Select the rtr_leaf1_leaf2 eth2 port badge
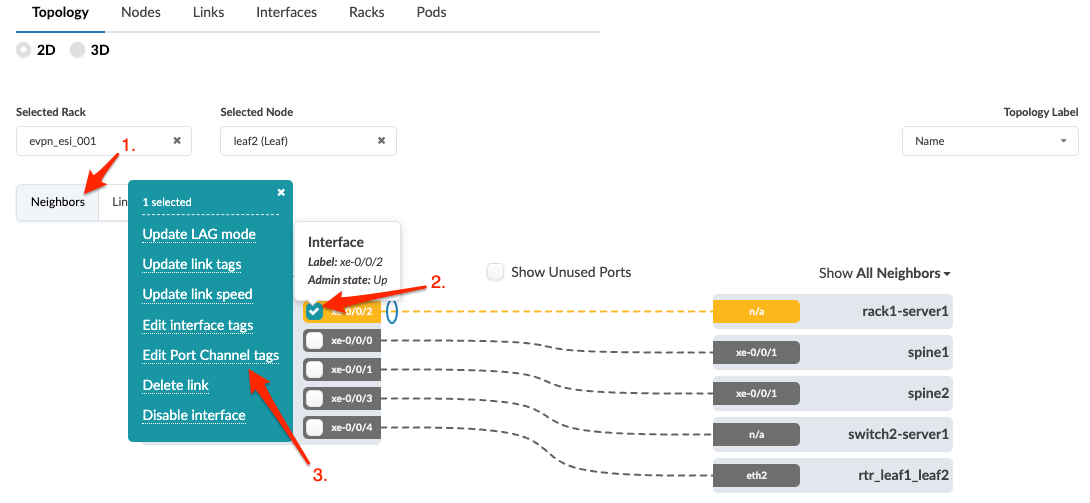 (x=756, y=475)
